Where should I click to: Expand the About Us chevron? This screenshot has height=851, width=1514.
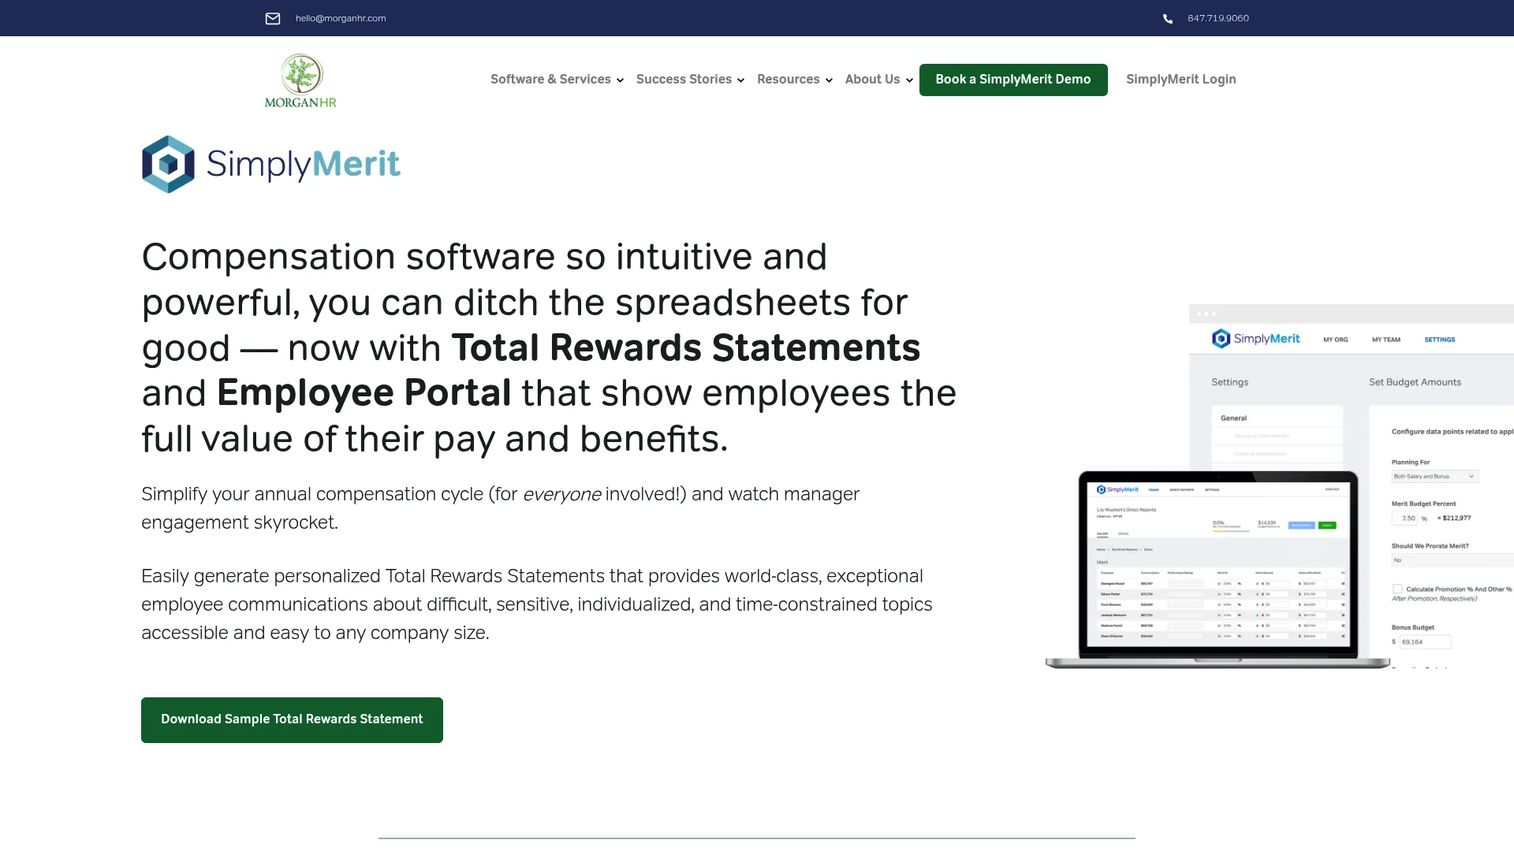pyautogui.click(x=909, y=80)
